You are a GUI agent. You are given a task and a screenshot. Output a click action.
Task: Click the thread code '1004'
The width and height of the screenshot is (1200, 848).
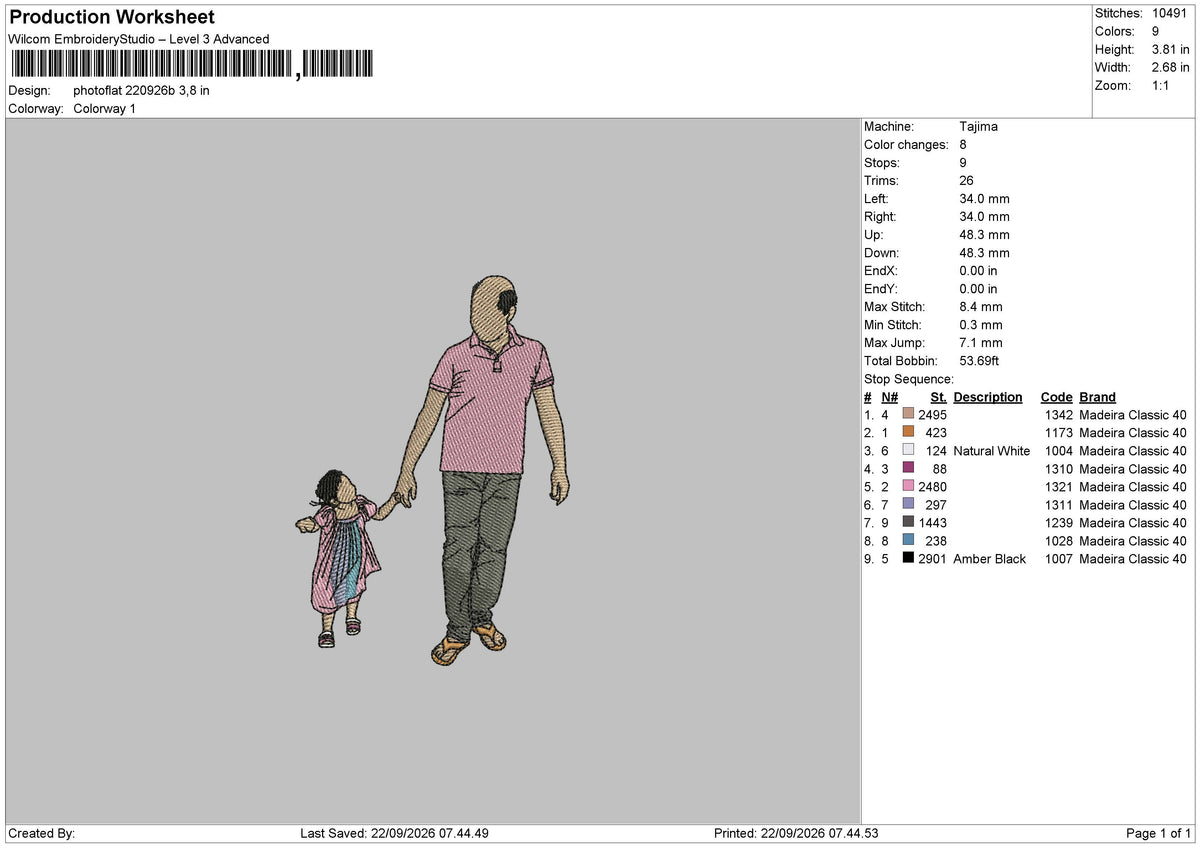point(1058,451)
